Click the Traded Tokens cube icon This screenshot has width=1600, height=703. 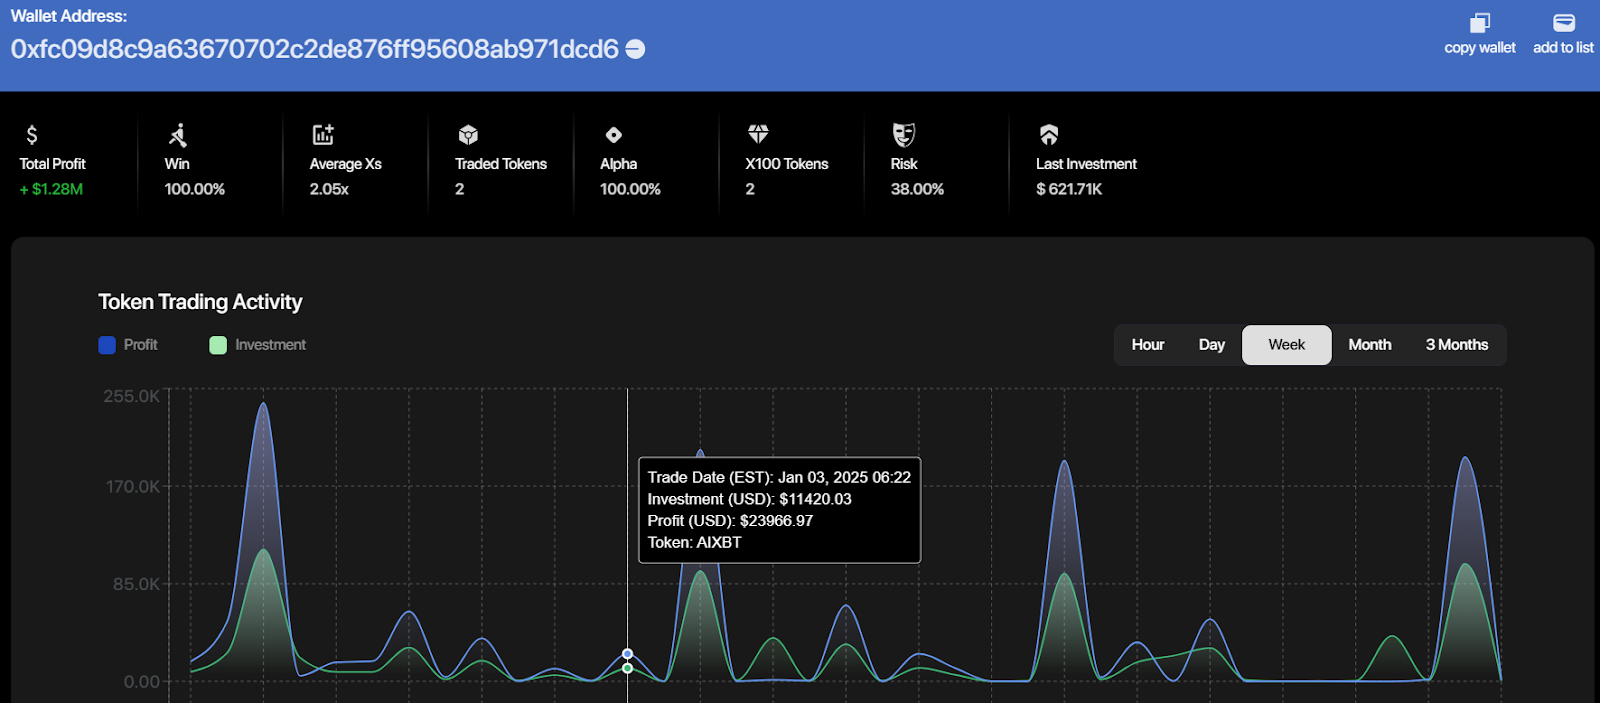point(468,135)
